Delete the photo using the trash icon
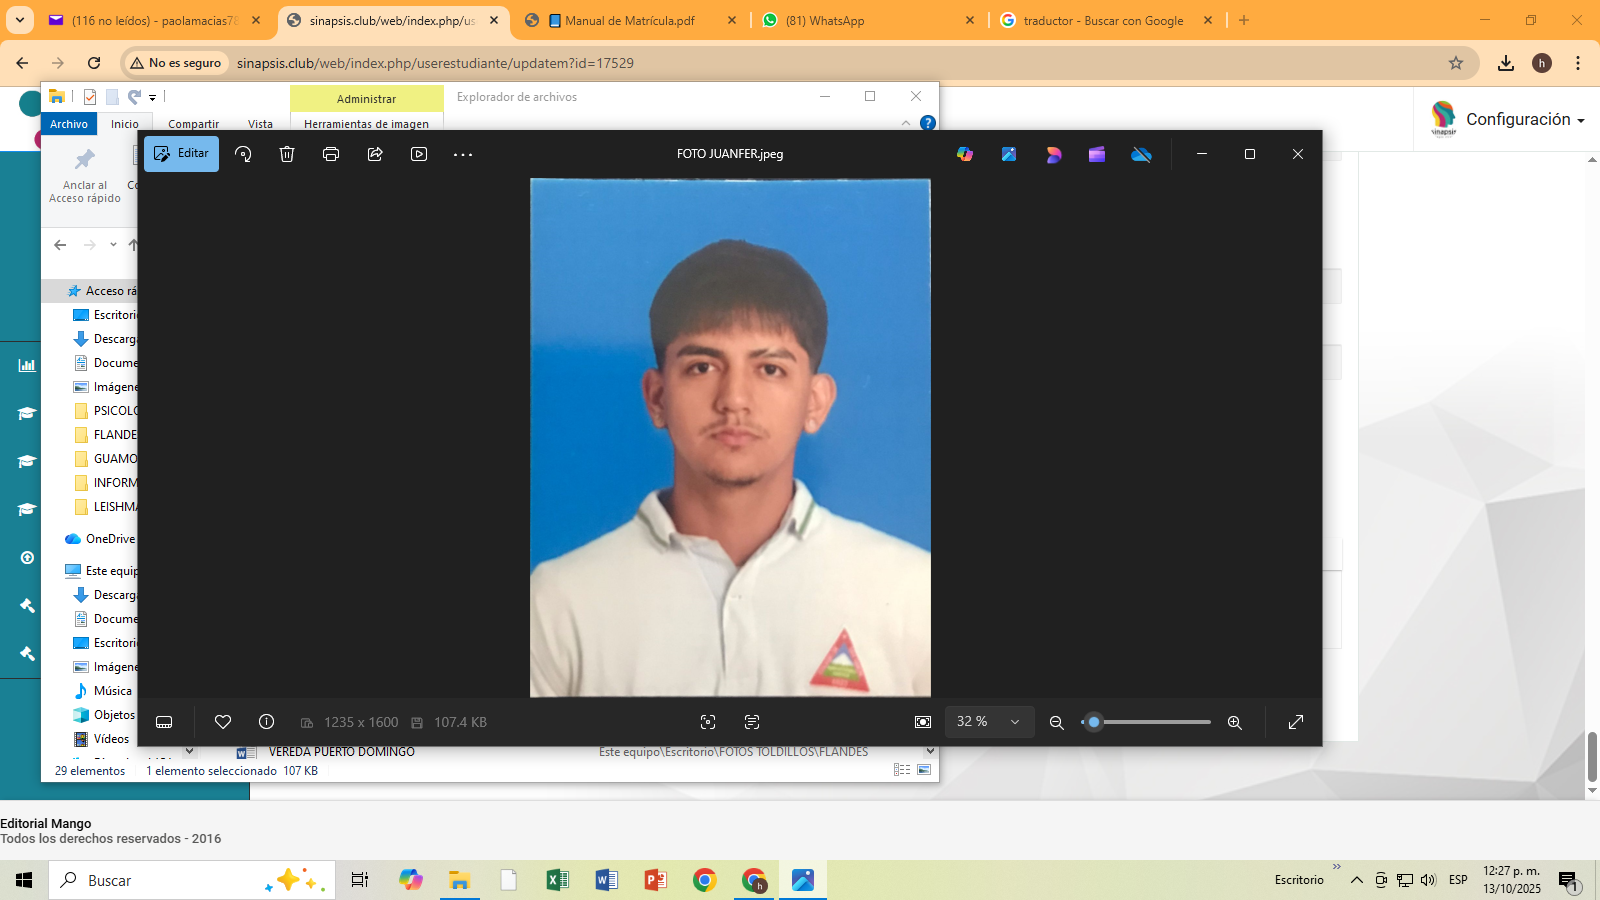The width and height of the screenshot is (1600, 900). coord(287,154)
